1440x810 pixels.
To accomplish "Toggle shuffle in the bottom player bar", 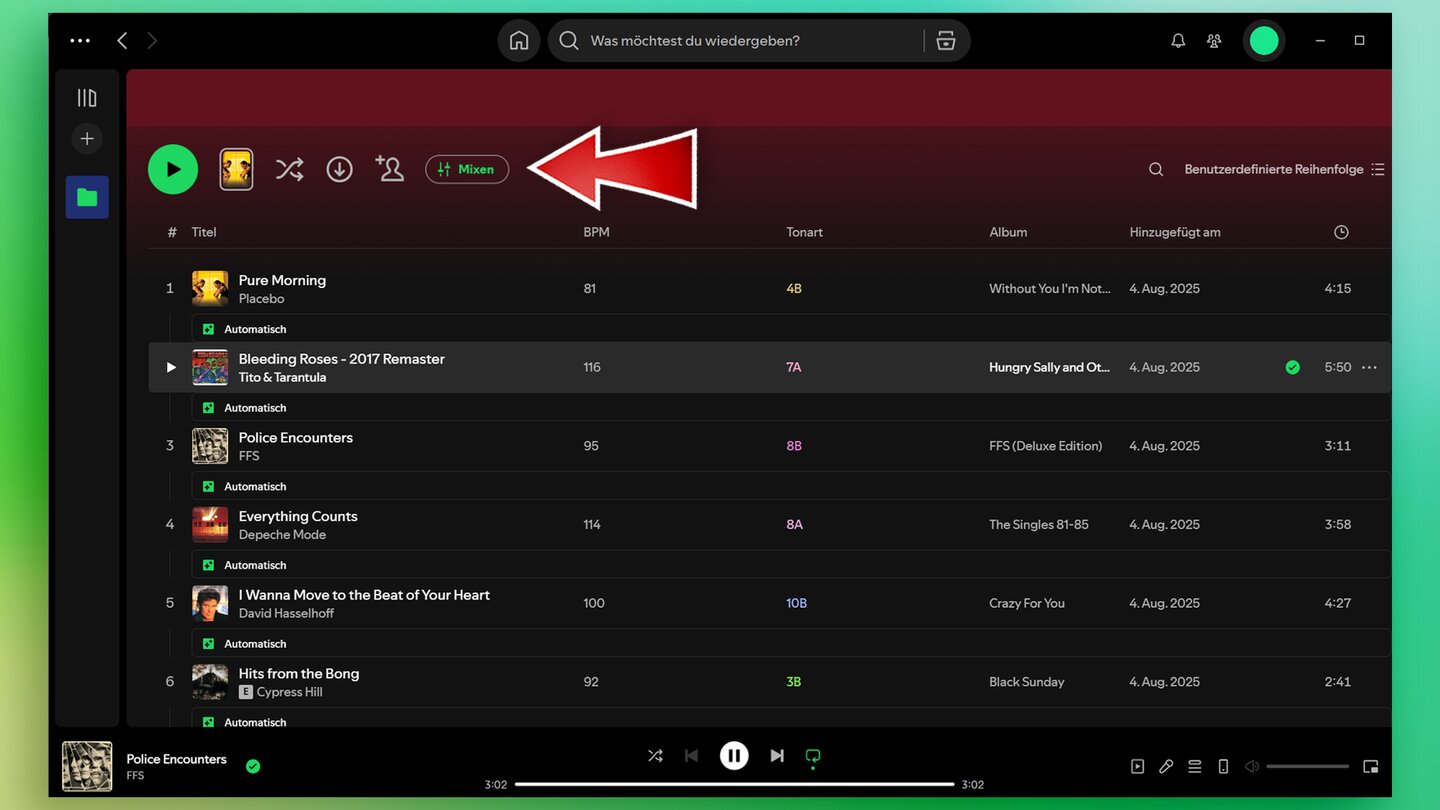I will click(655, 756).
